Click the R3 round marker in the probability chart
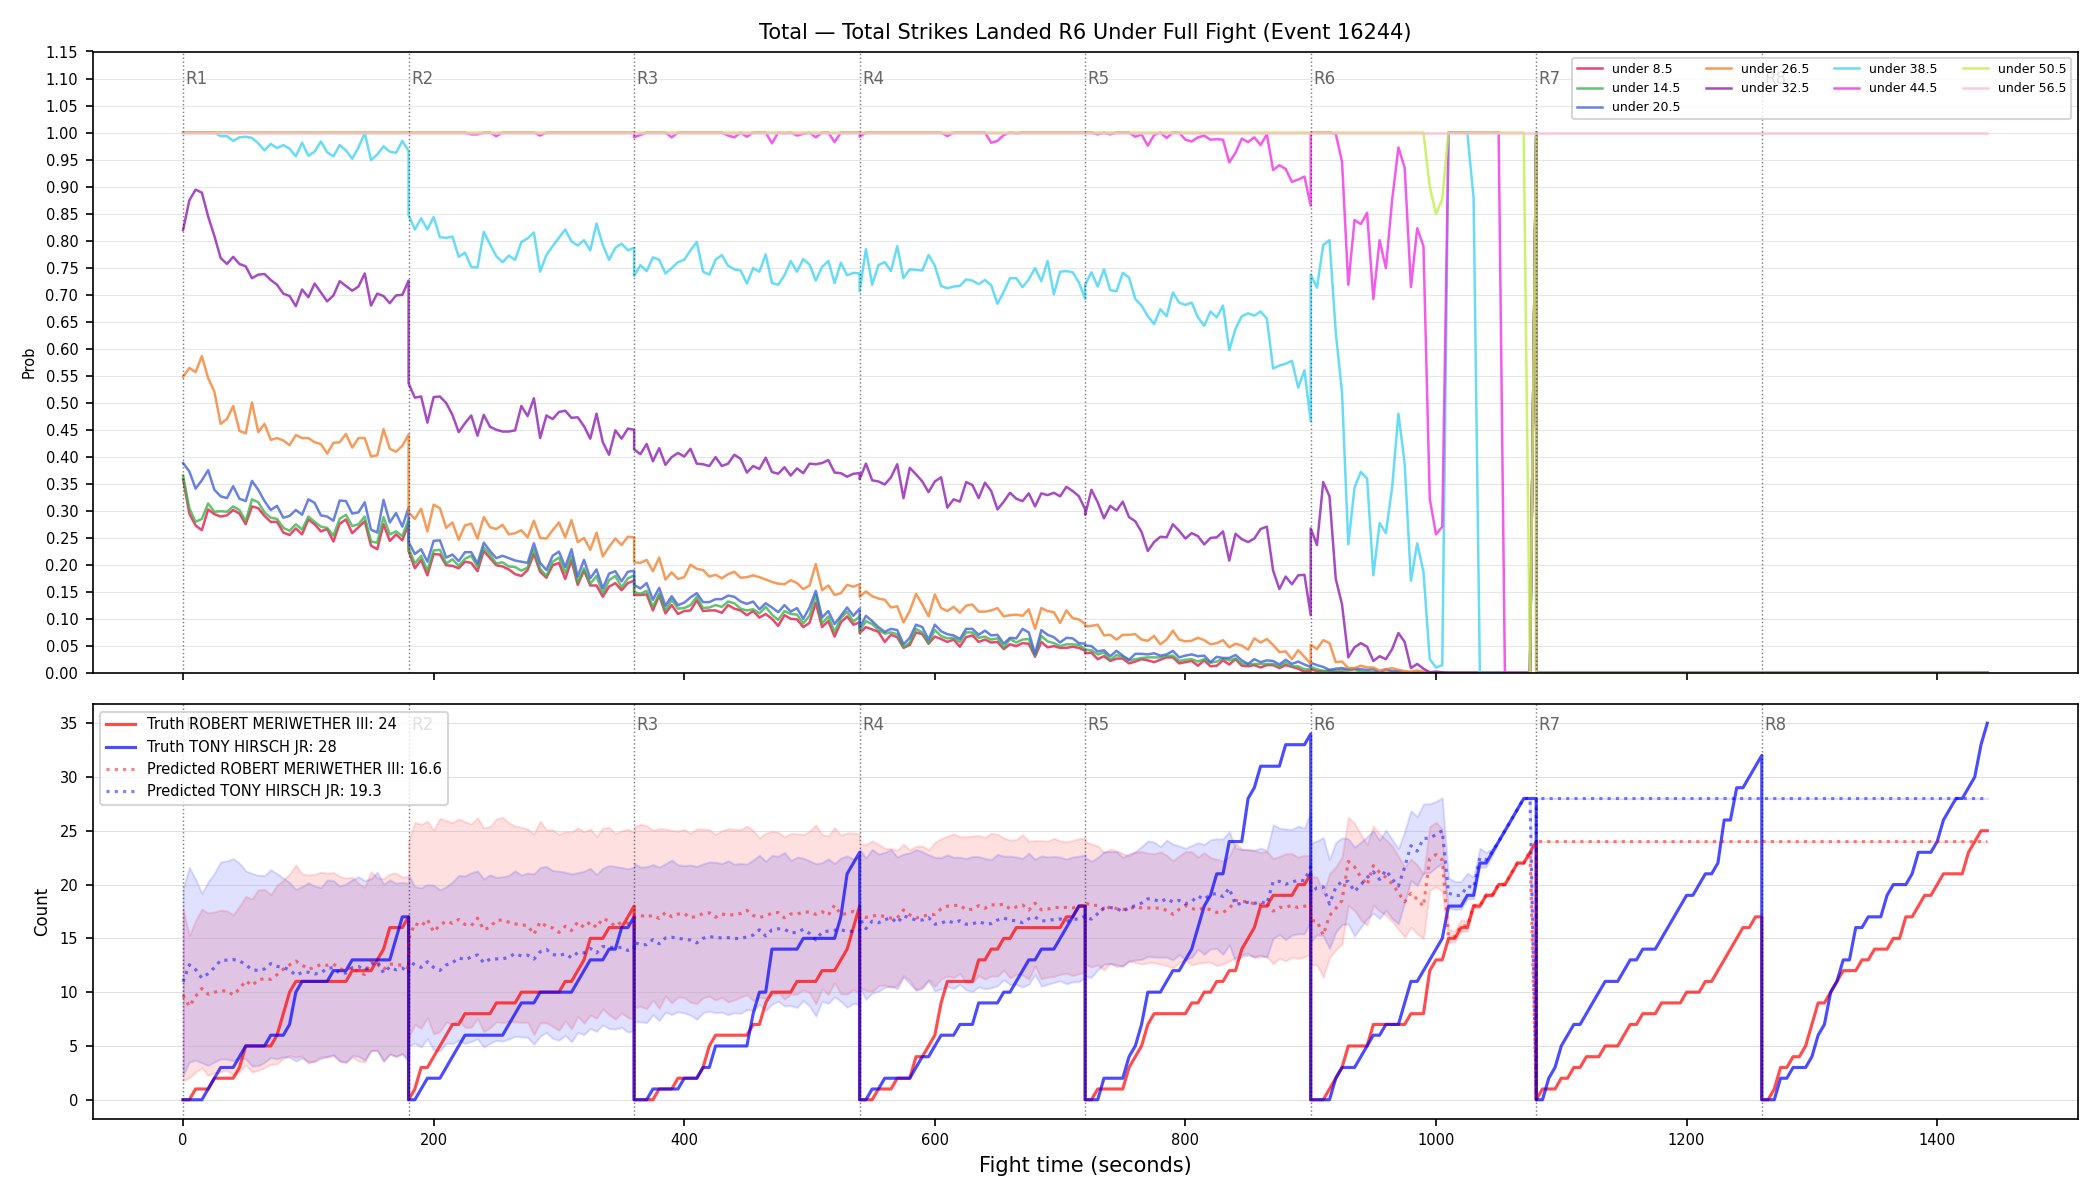Viewport: 2100px width, 1200px height. [647, 78]
